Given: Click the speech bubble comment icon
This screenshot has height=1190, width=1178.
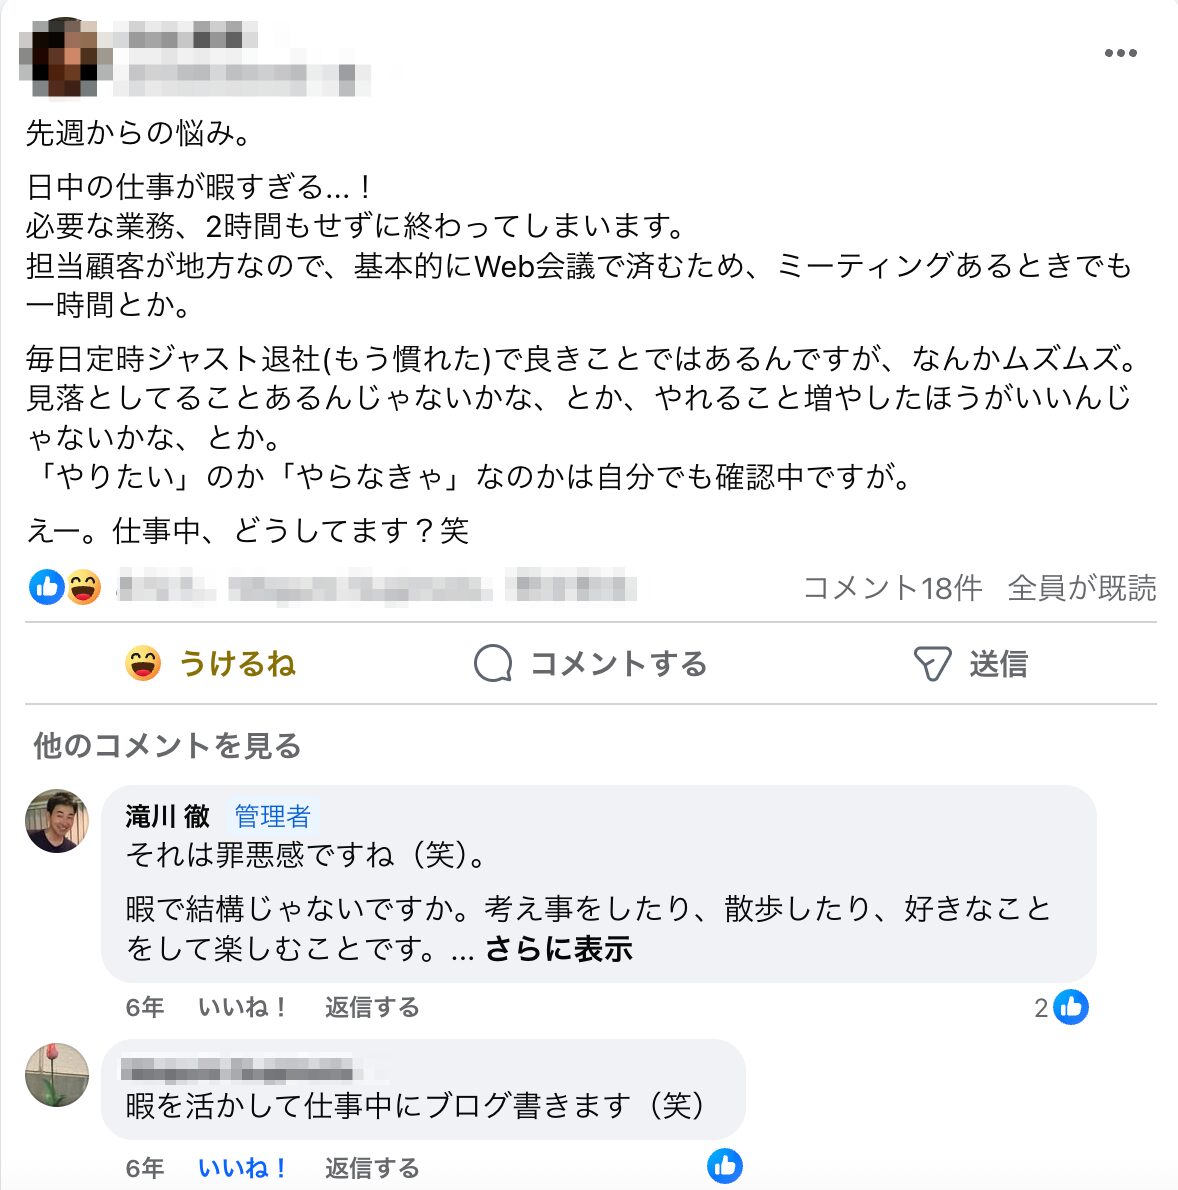Looking at the screenshot, I should pos(493,663).
